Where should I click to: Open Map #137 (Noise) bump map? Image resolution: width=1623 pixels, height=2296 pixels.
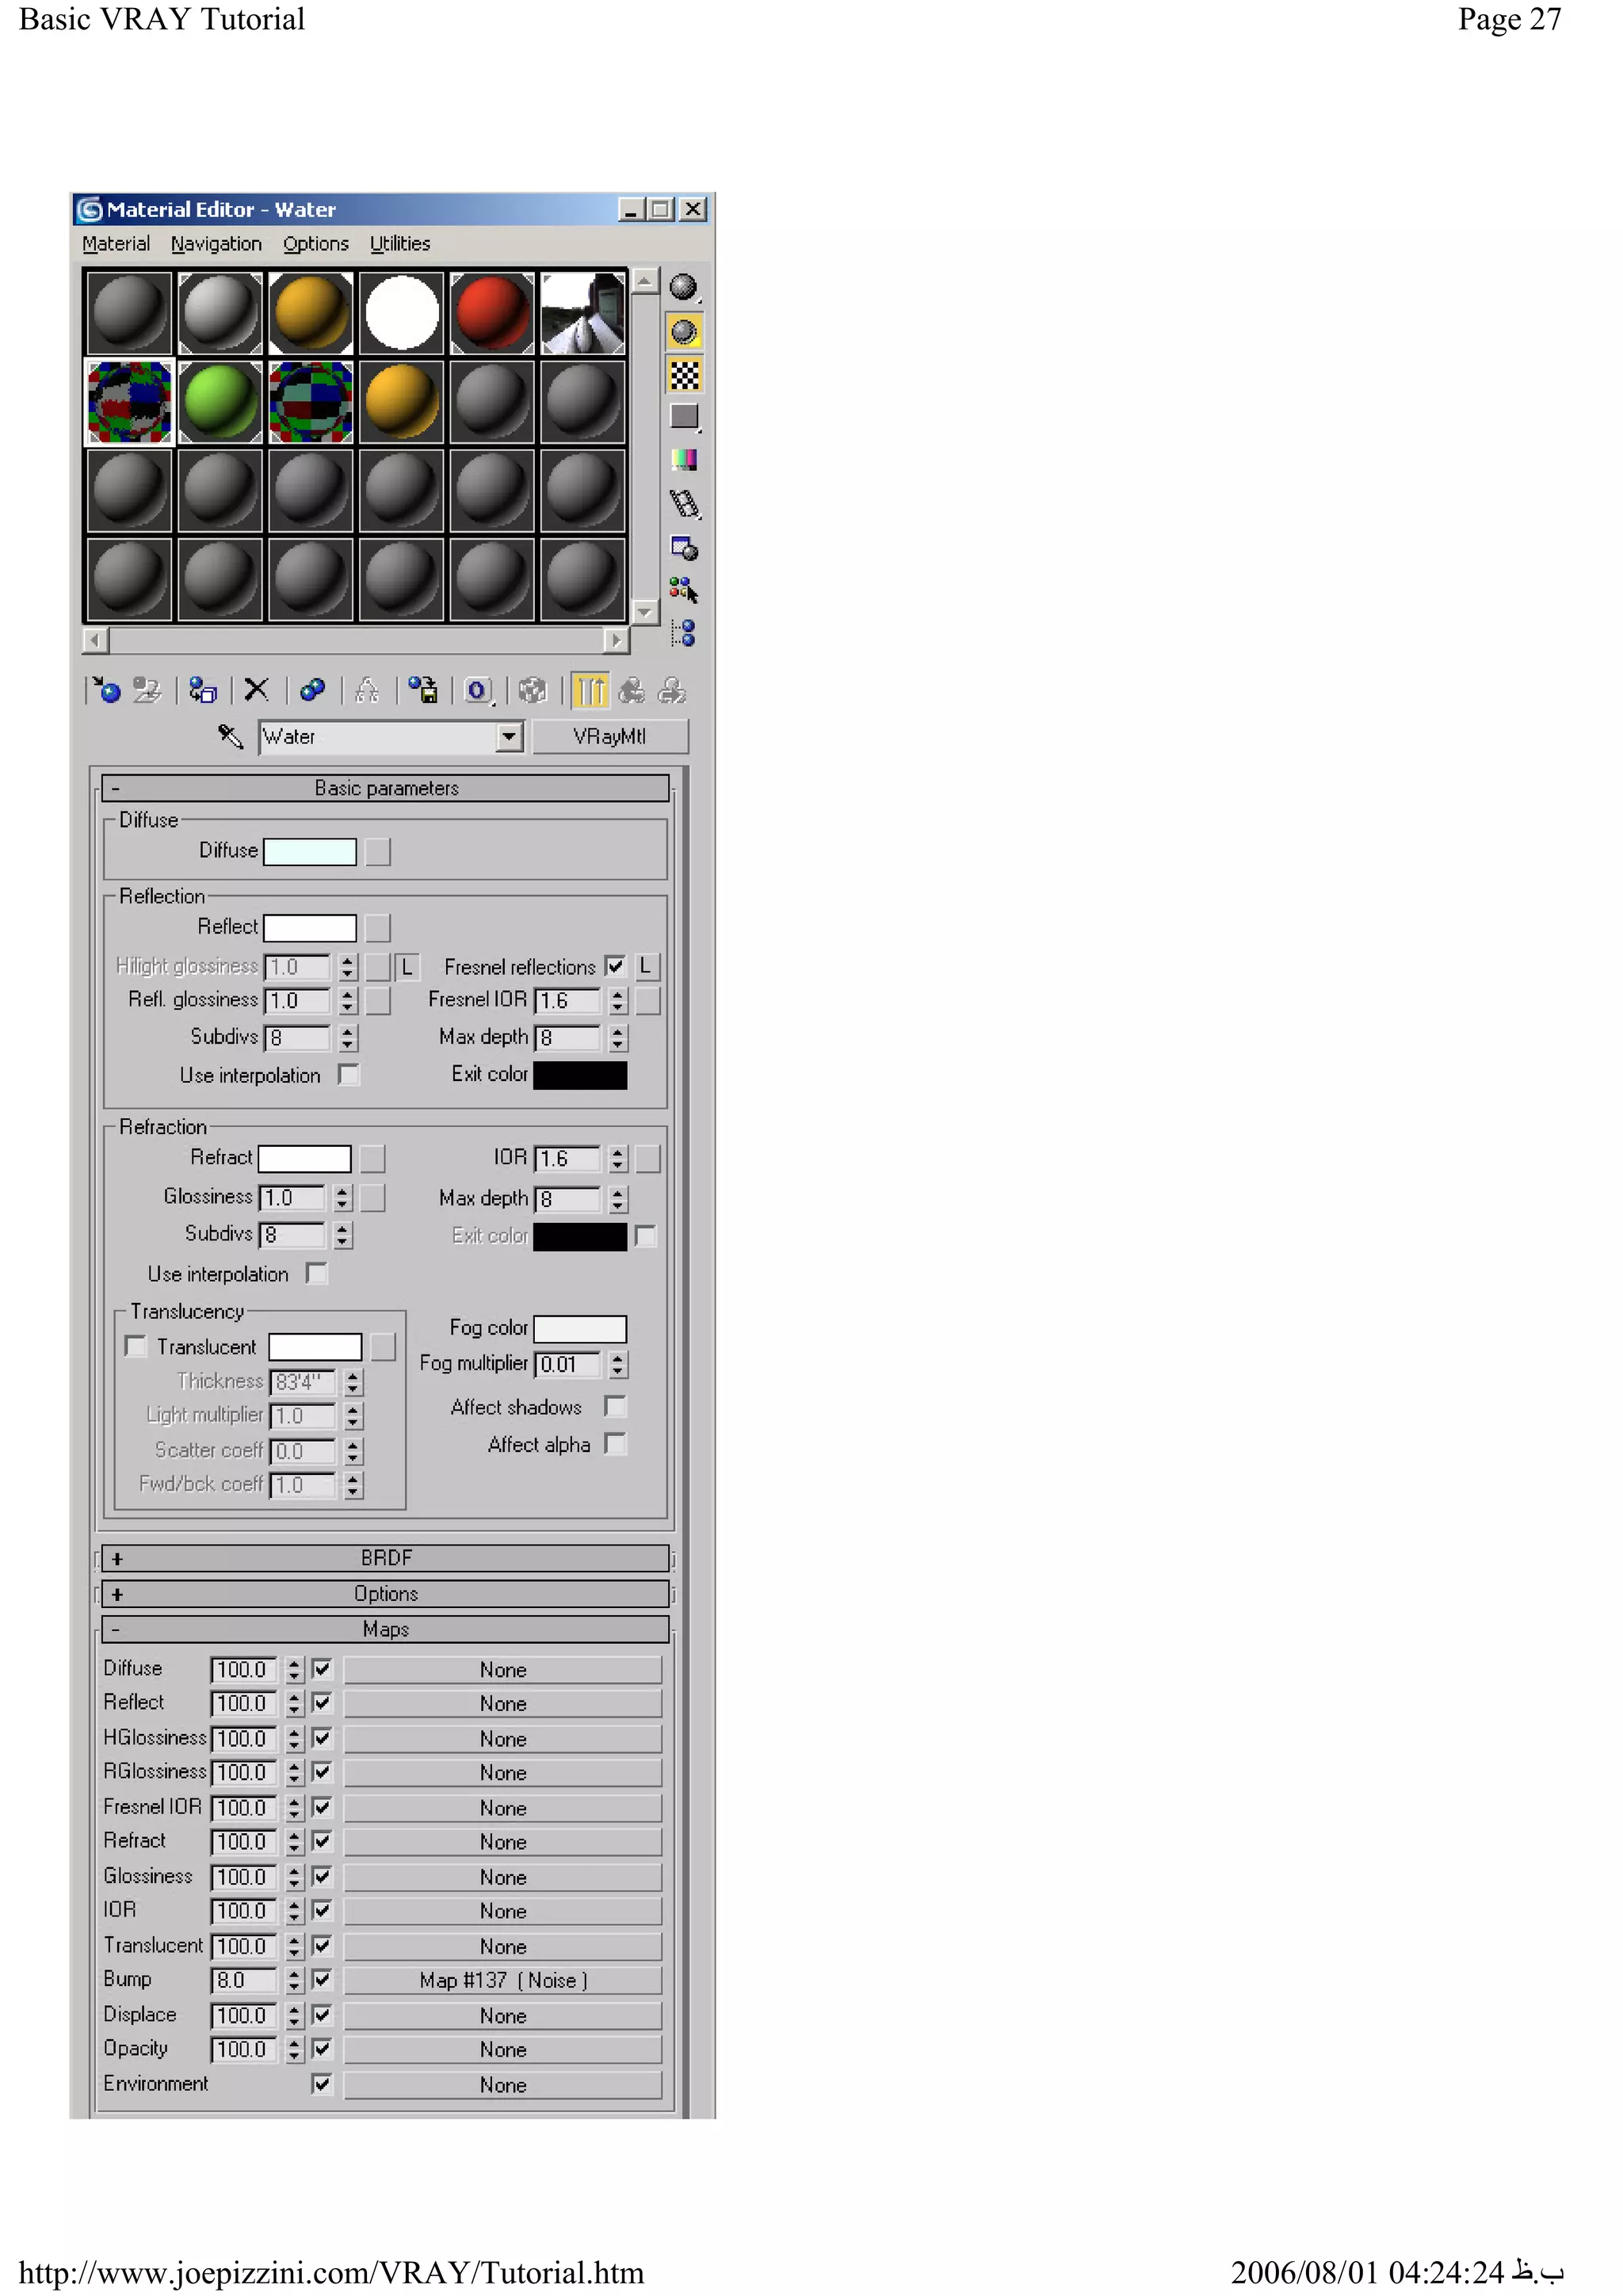pyautogui.click(x=503, y=1982)
